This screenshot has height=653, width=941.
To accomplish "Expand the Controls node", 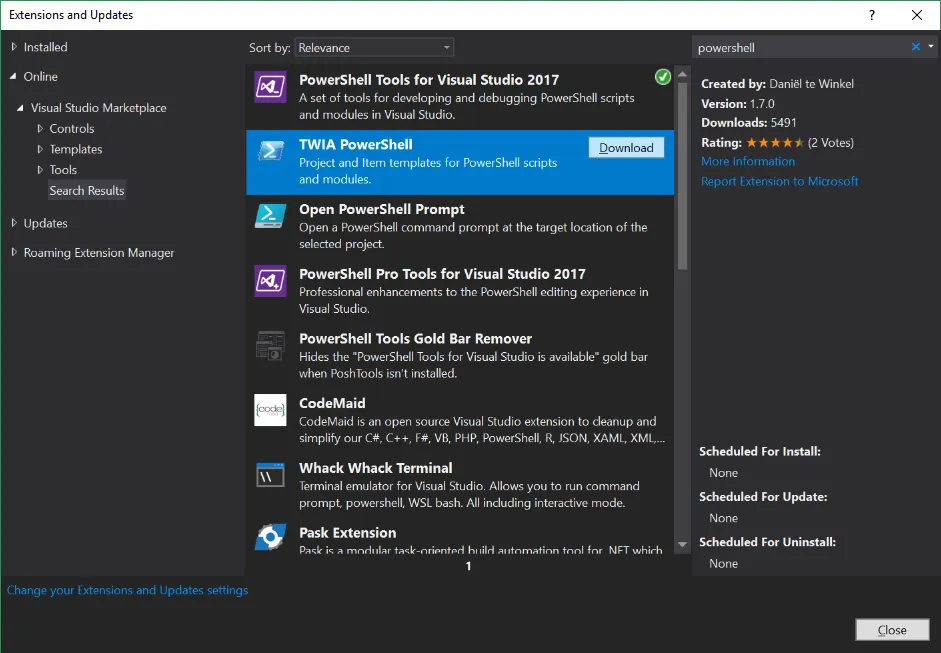I will point(40,128).
